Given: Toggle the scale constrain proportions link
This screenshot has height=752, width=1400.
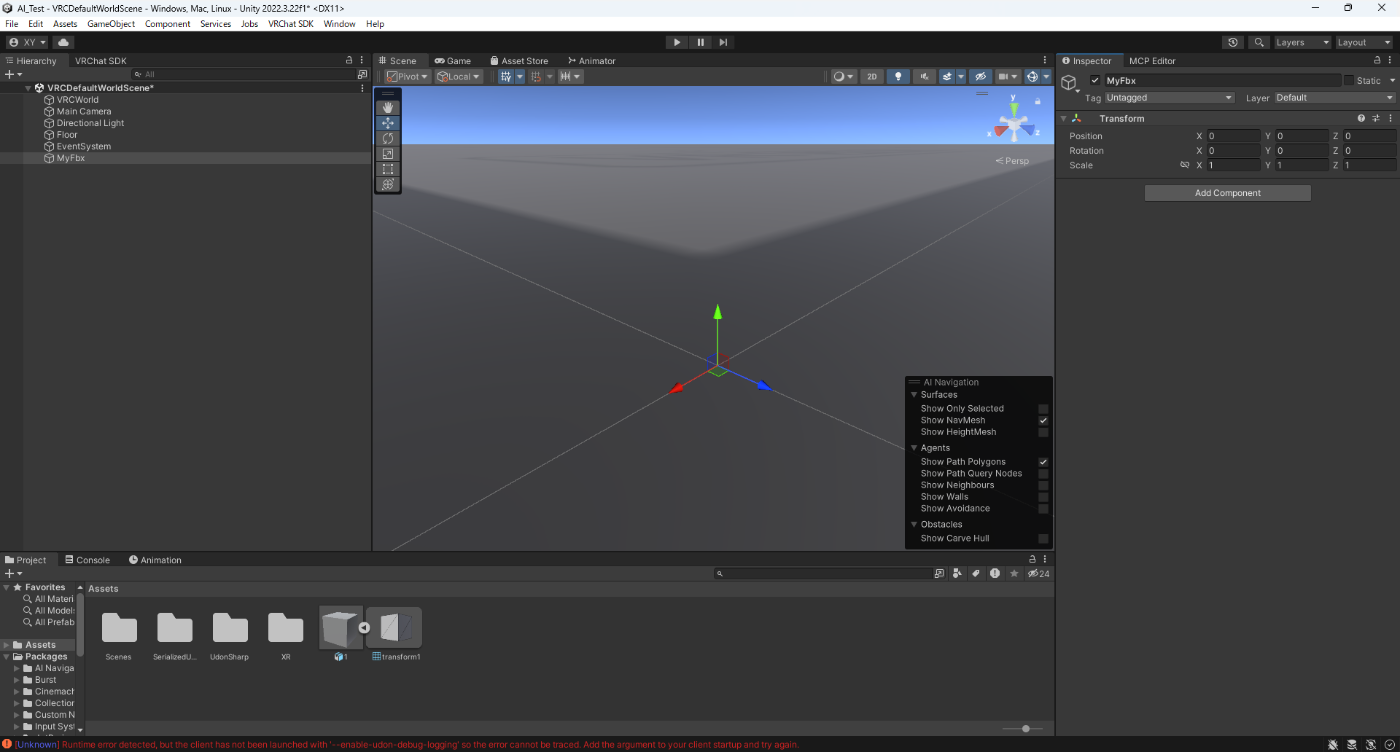Looking at the screenshot, I should [x=1185, y=165].
